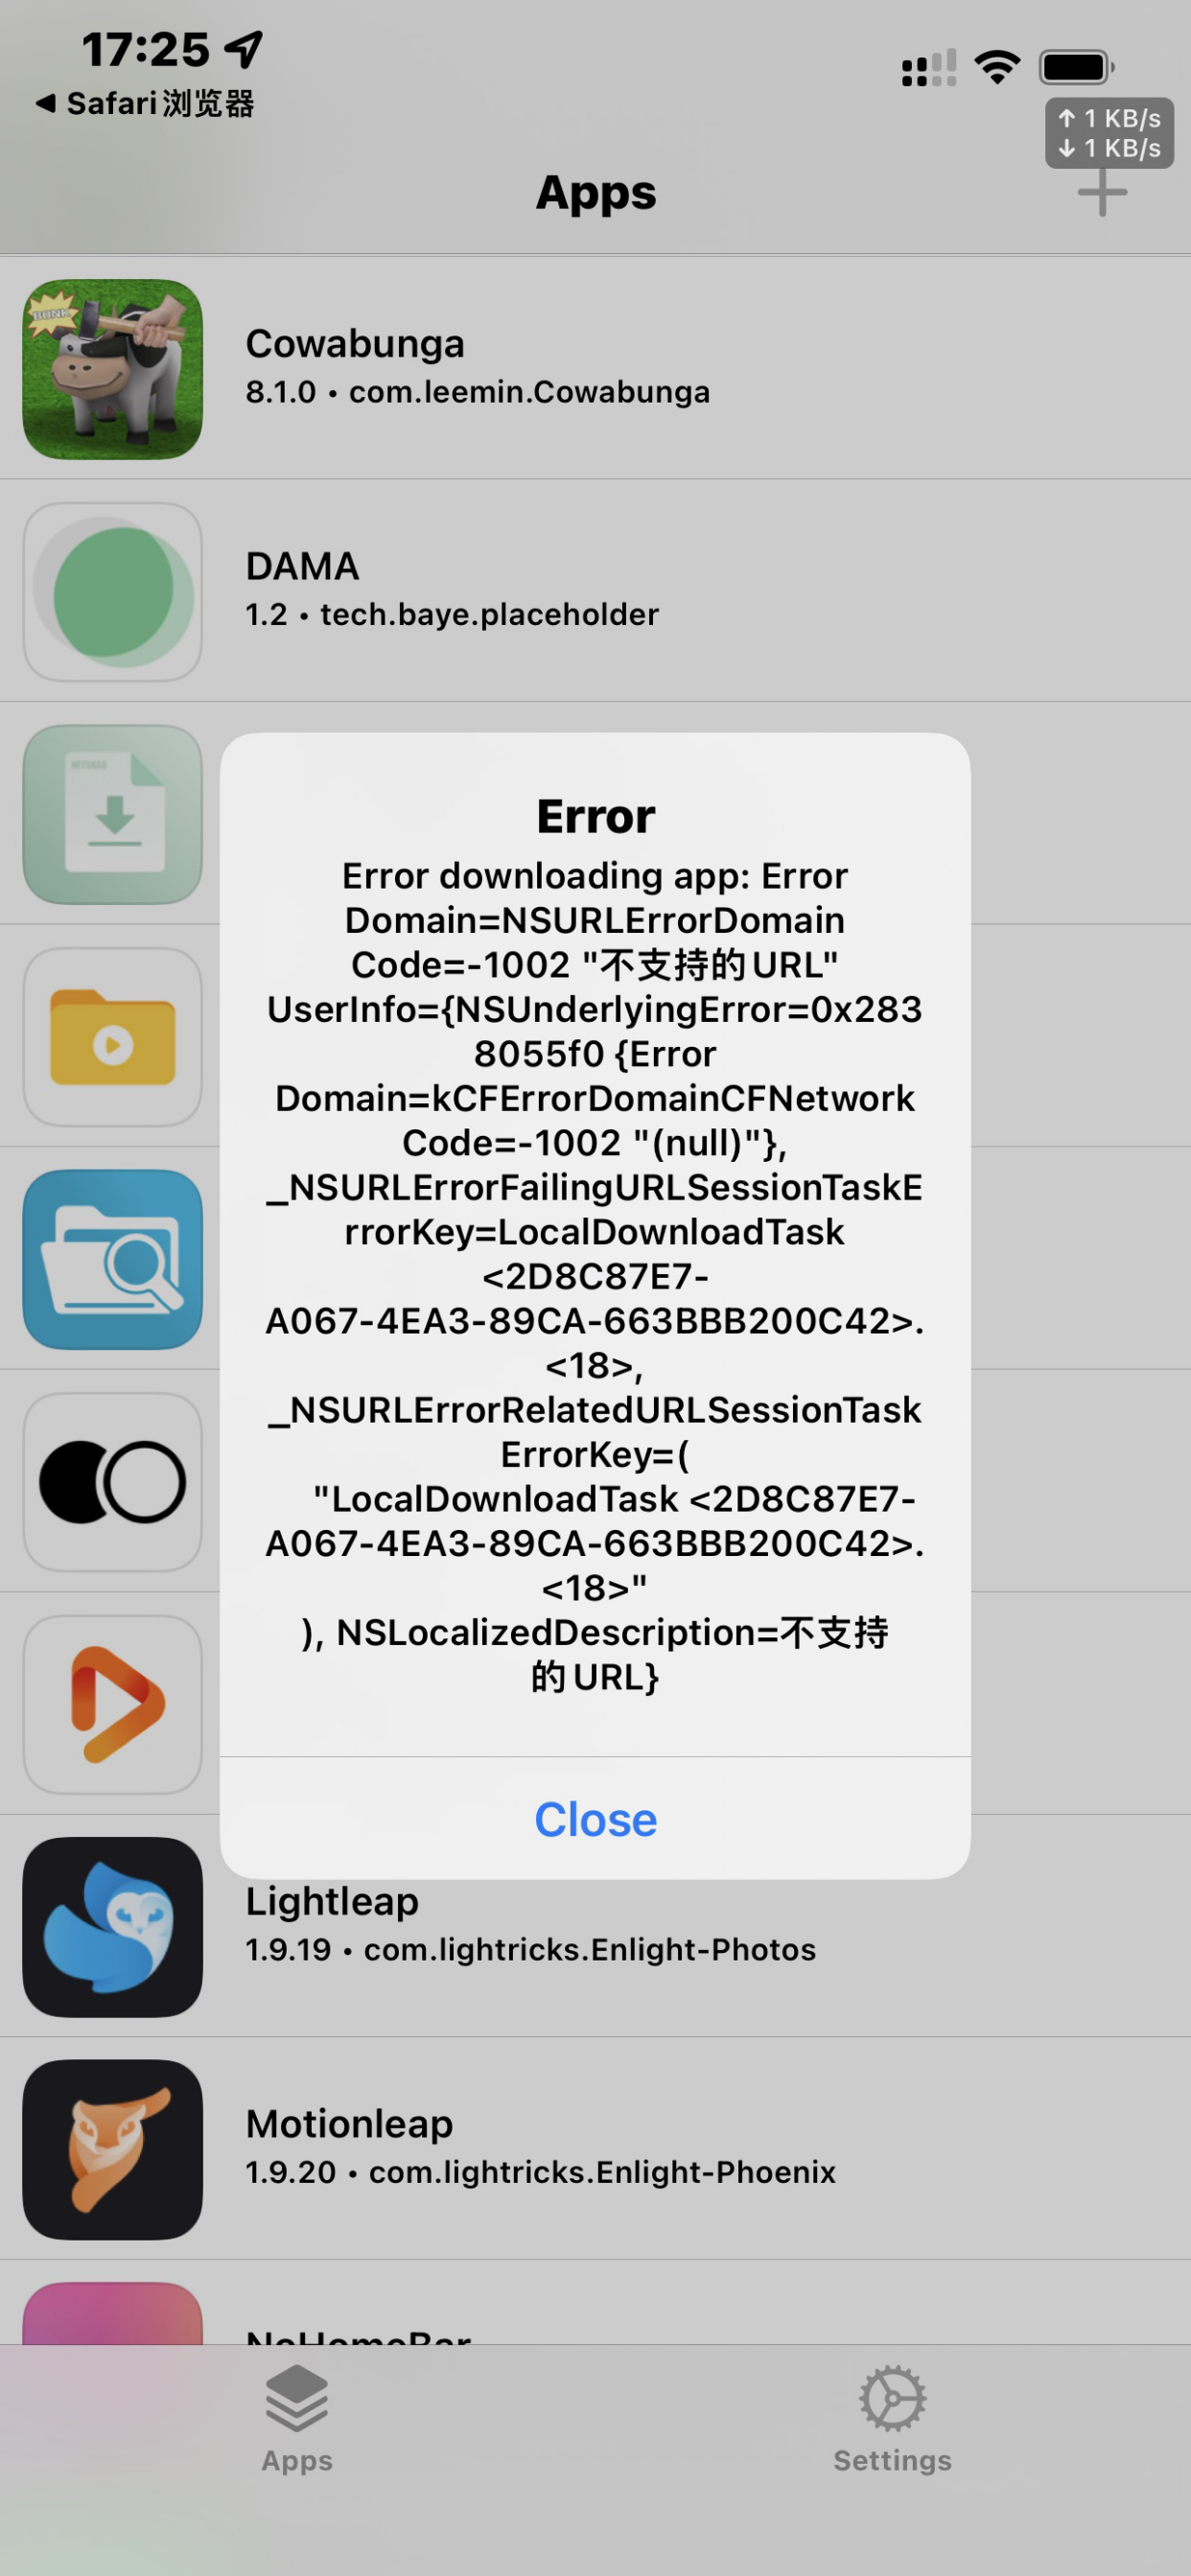Screen dimensions: 1191x2576
Task: Tap the network speed indicator overlay
Action: click(1110, 133)
